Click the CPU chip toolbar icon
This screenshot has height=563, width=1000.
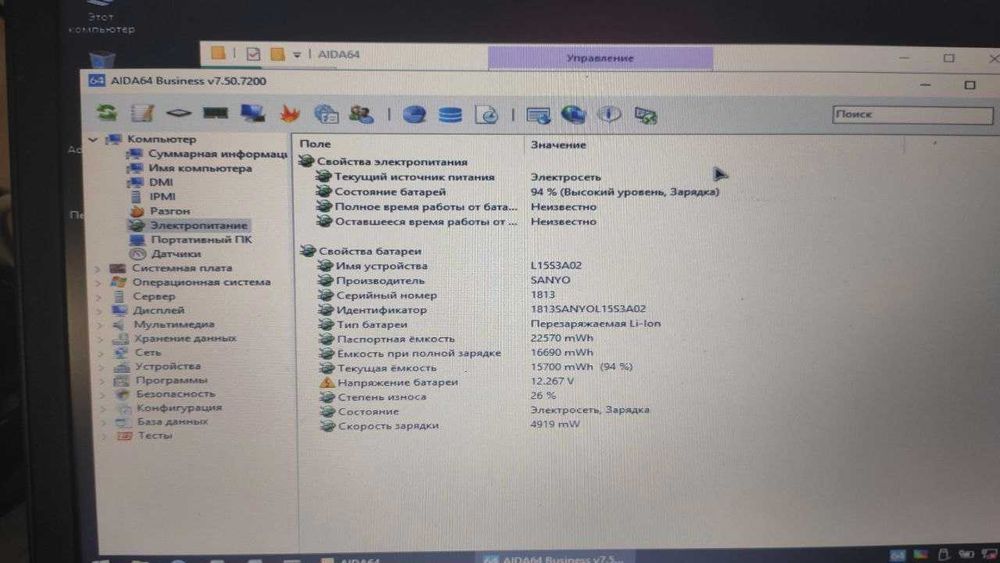pos(179,113)
